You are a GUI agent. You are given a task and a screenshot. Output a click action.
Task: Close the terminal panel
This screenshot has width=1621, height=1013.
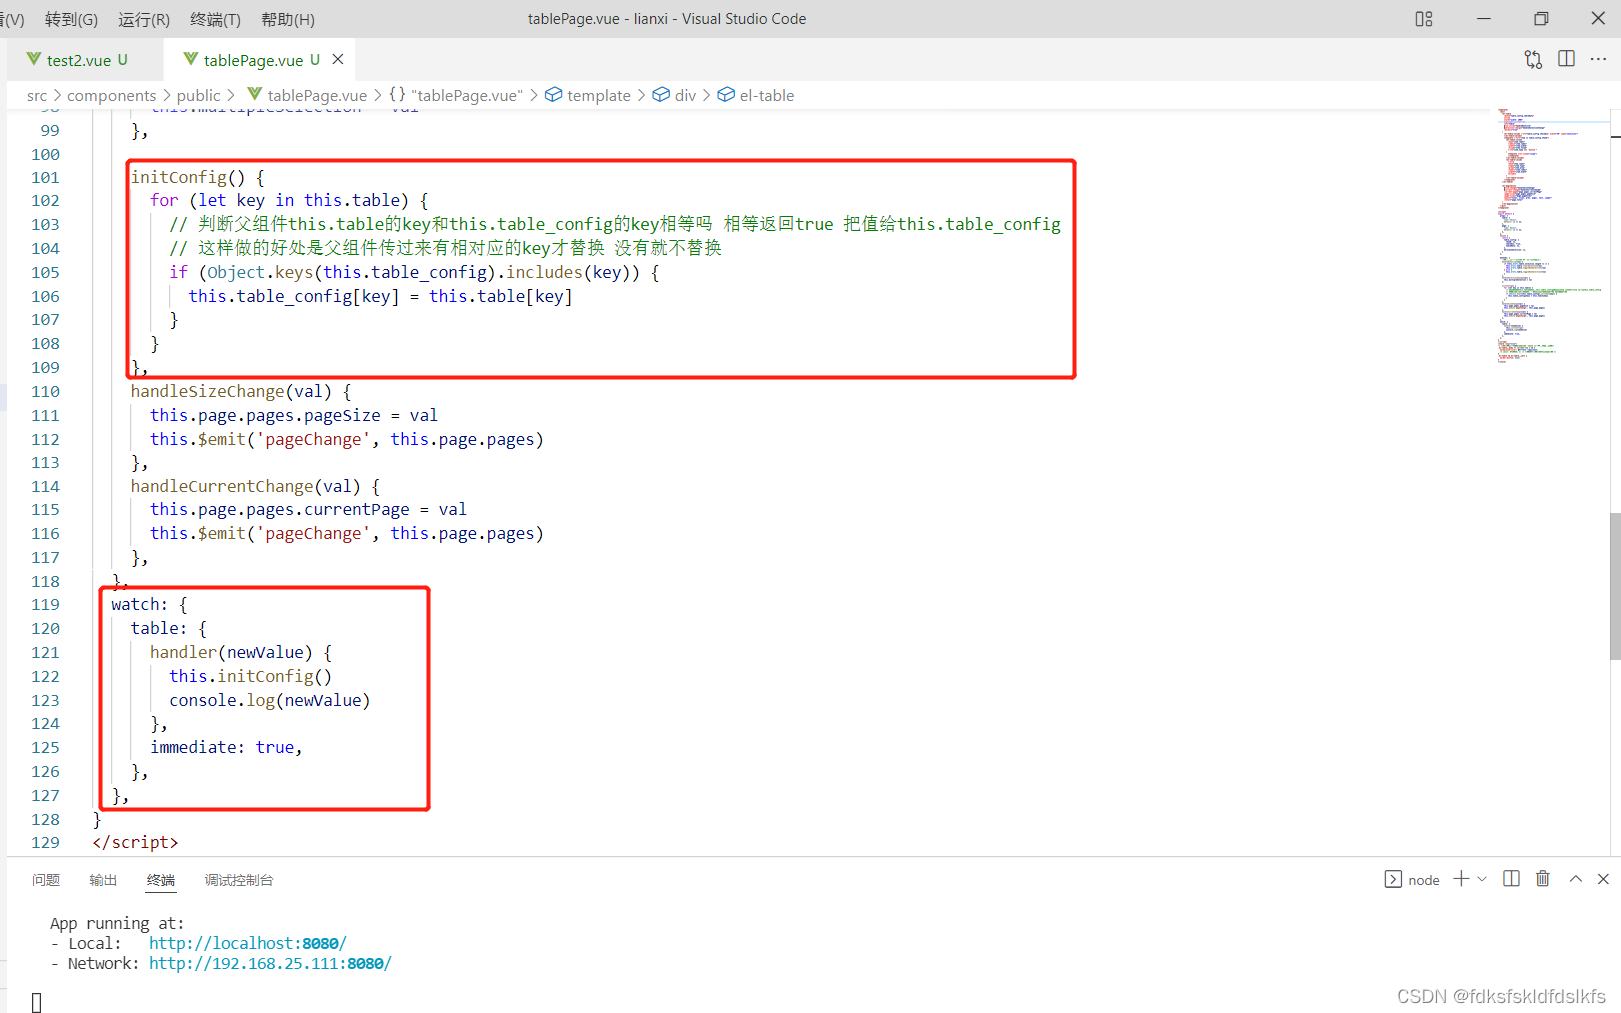[x=1603, y=878]
